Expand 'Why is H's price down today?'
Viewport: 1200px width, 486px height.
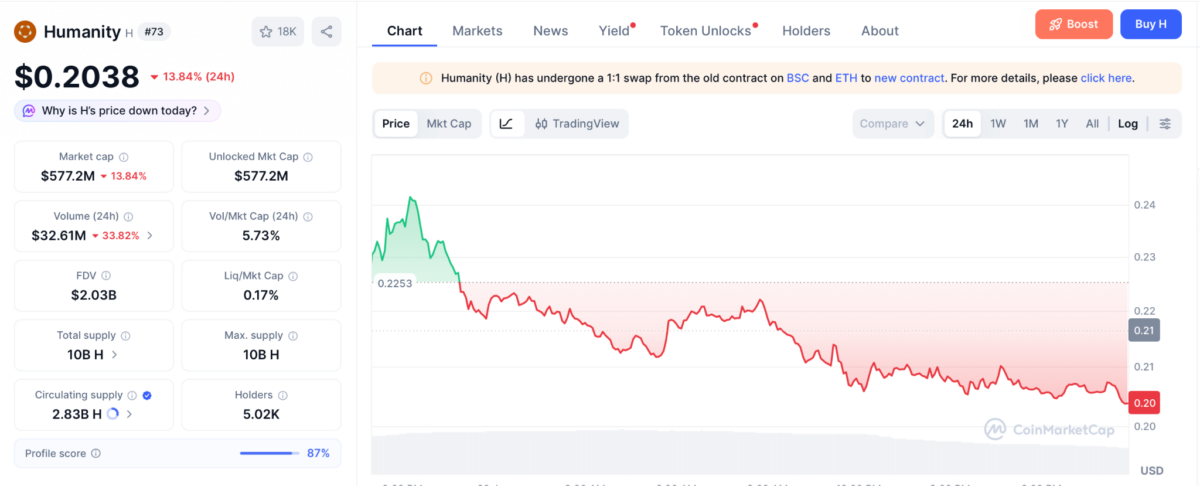click(118, 111)
